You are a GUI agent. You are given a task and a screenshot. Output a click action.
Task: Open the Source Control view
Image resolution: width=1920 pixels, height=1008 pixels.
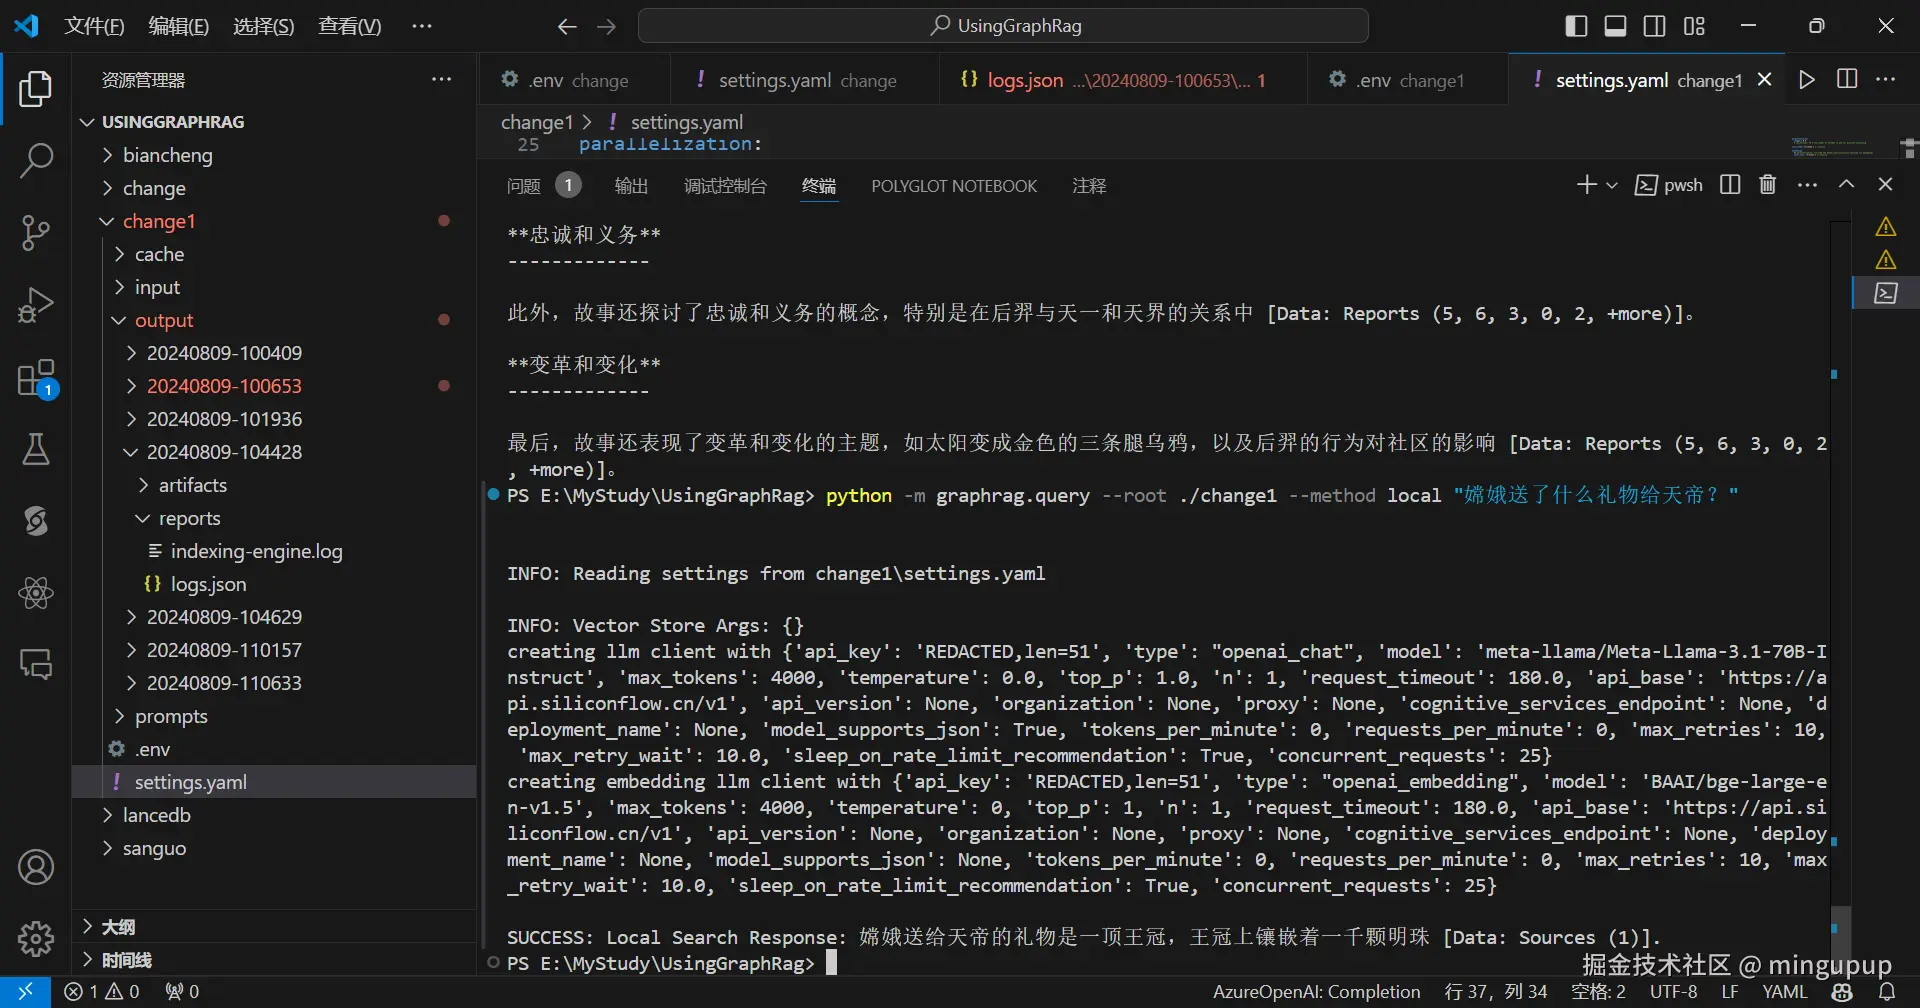pos(36,232)
